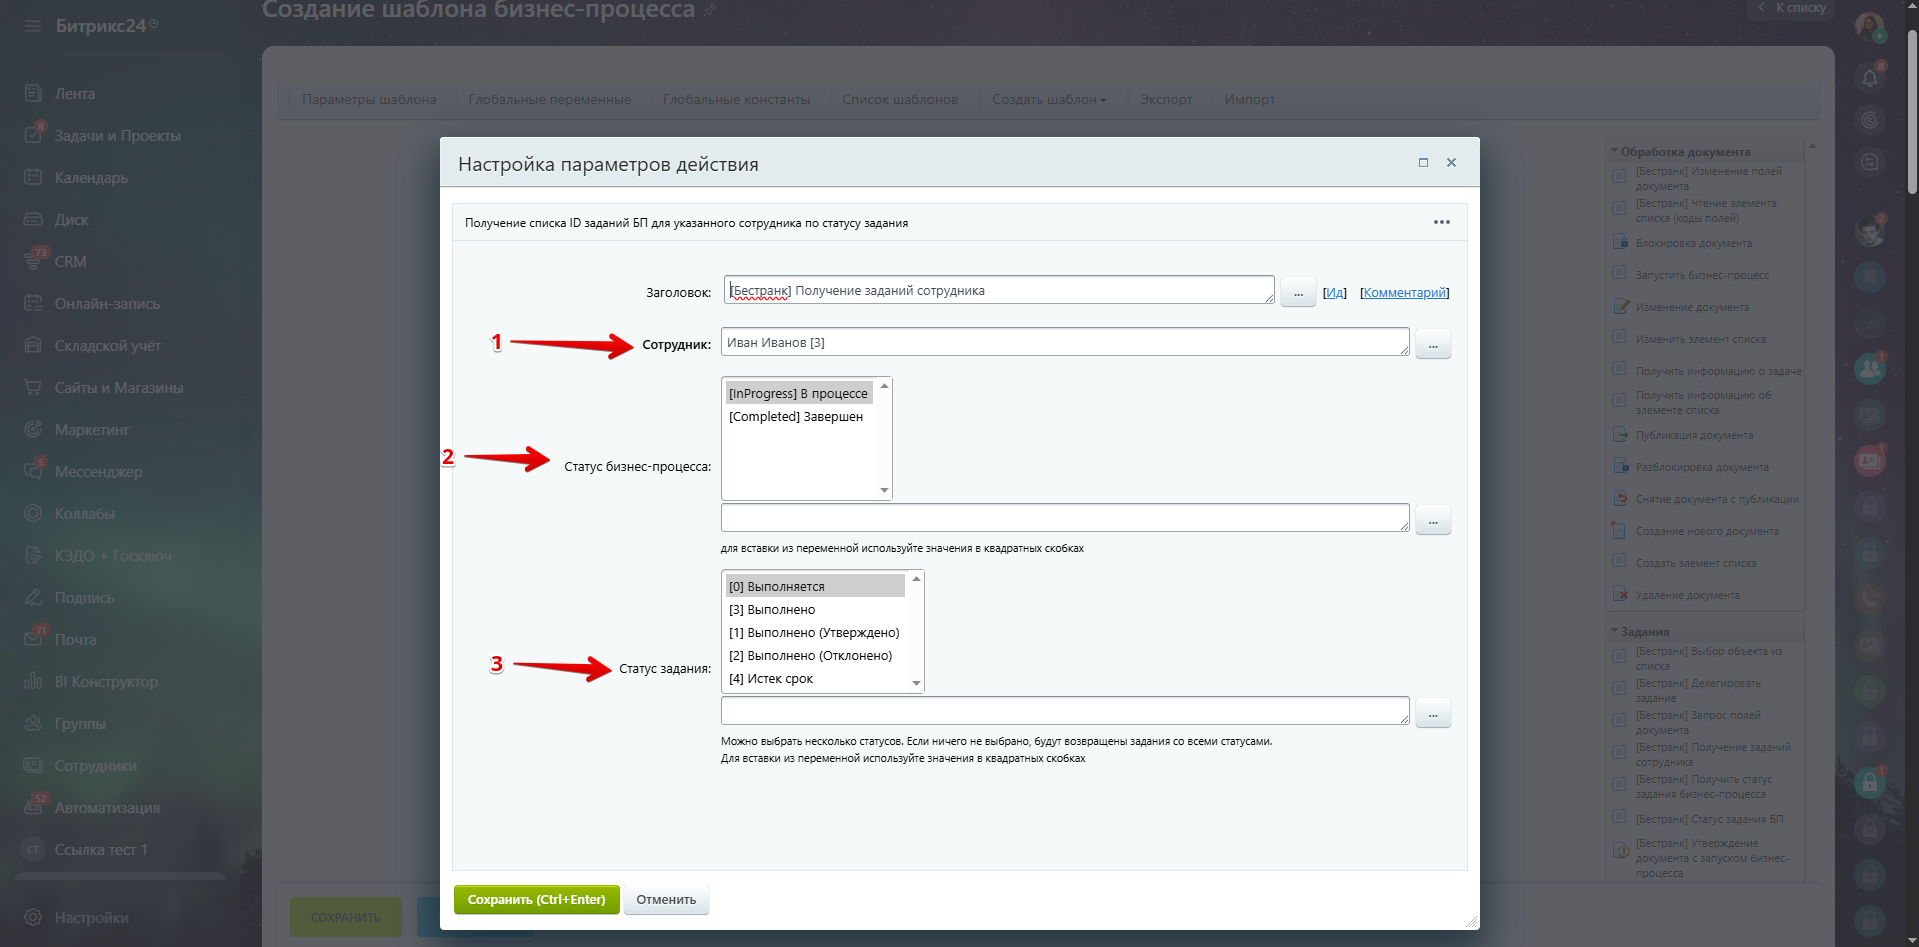Open the Создать шаблон menu
The height and width of the screenshot is (947, 1919).
(1048, 100)
